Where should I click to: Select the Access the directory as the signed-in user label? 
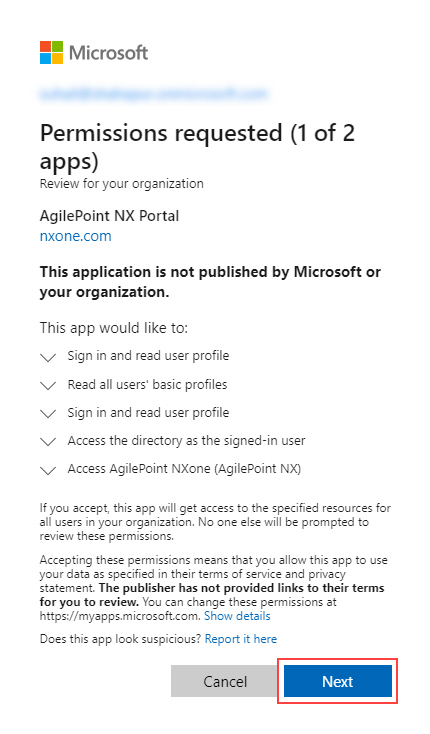click(x=186, y=441)
